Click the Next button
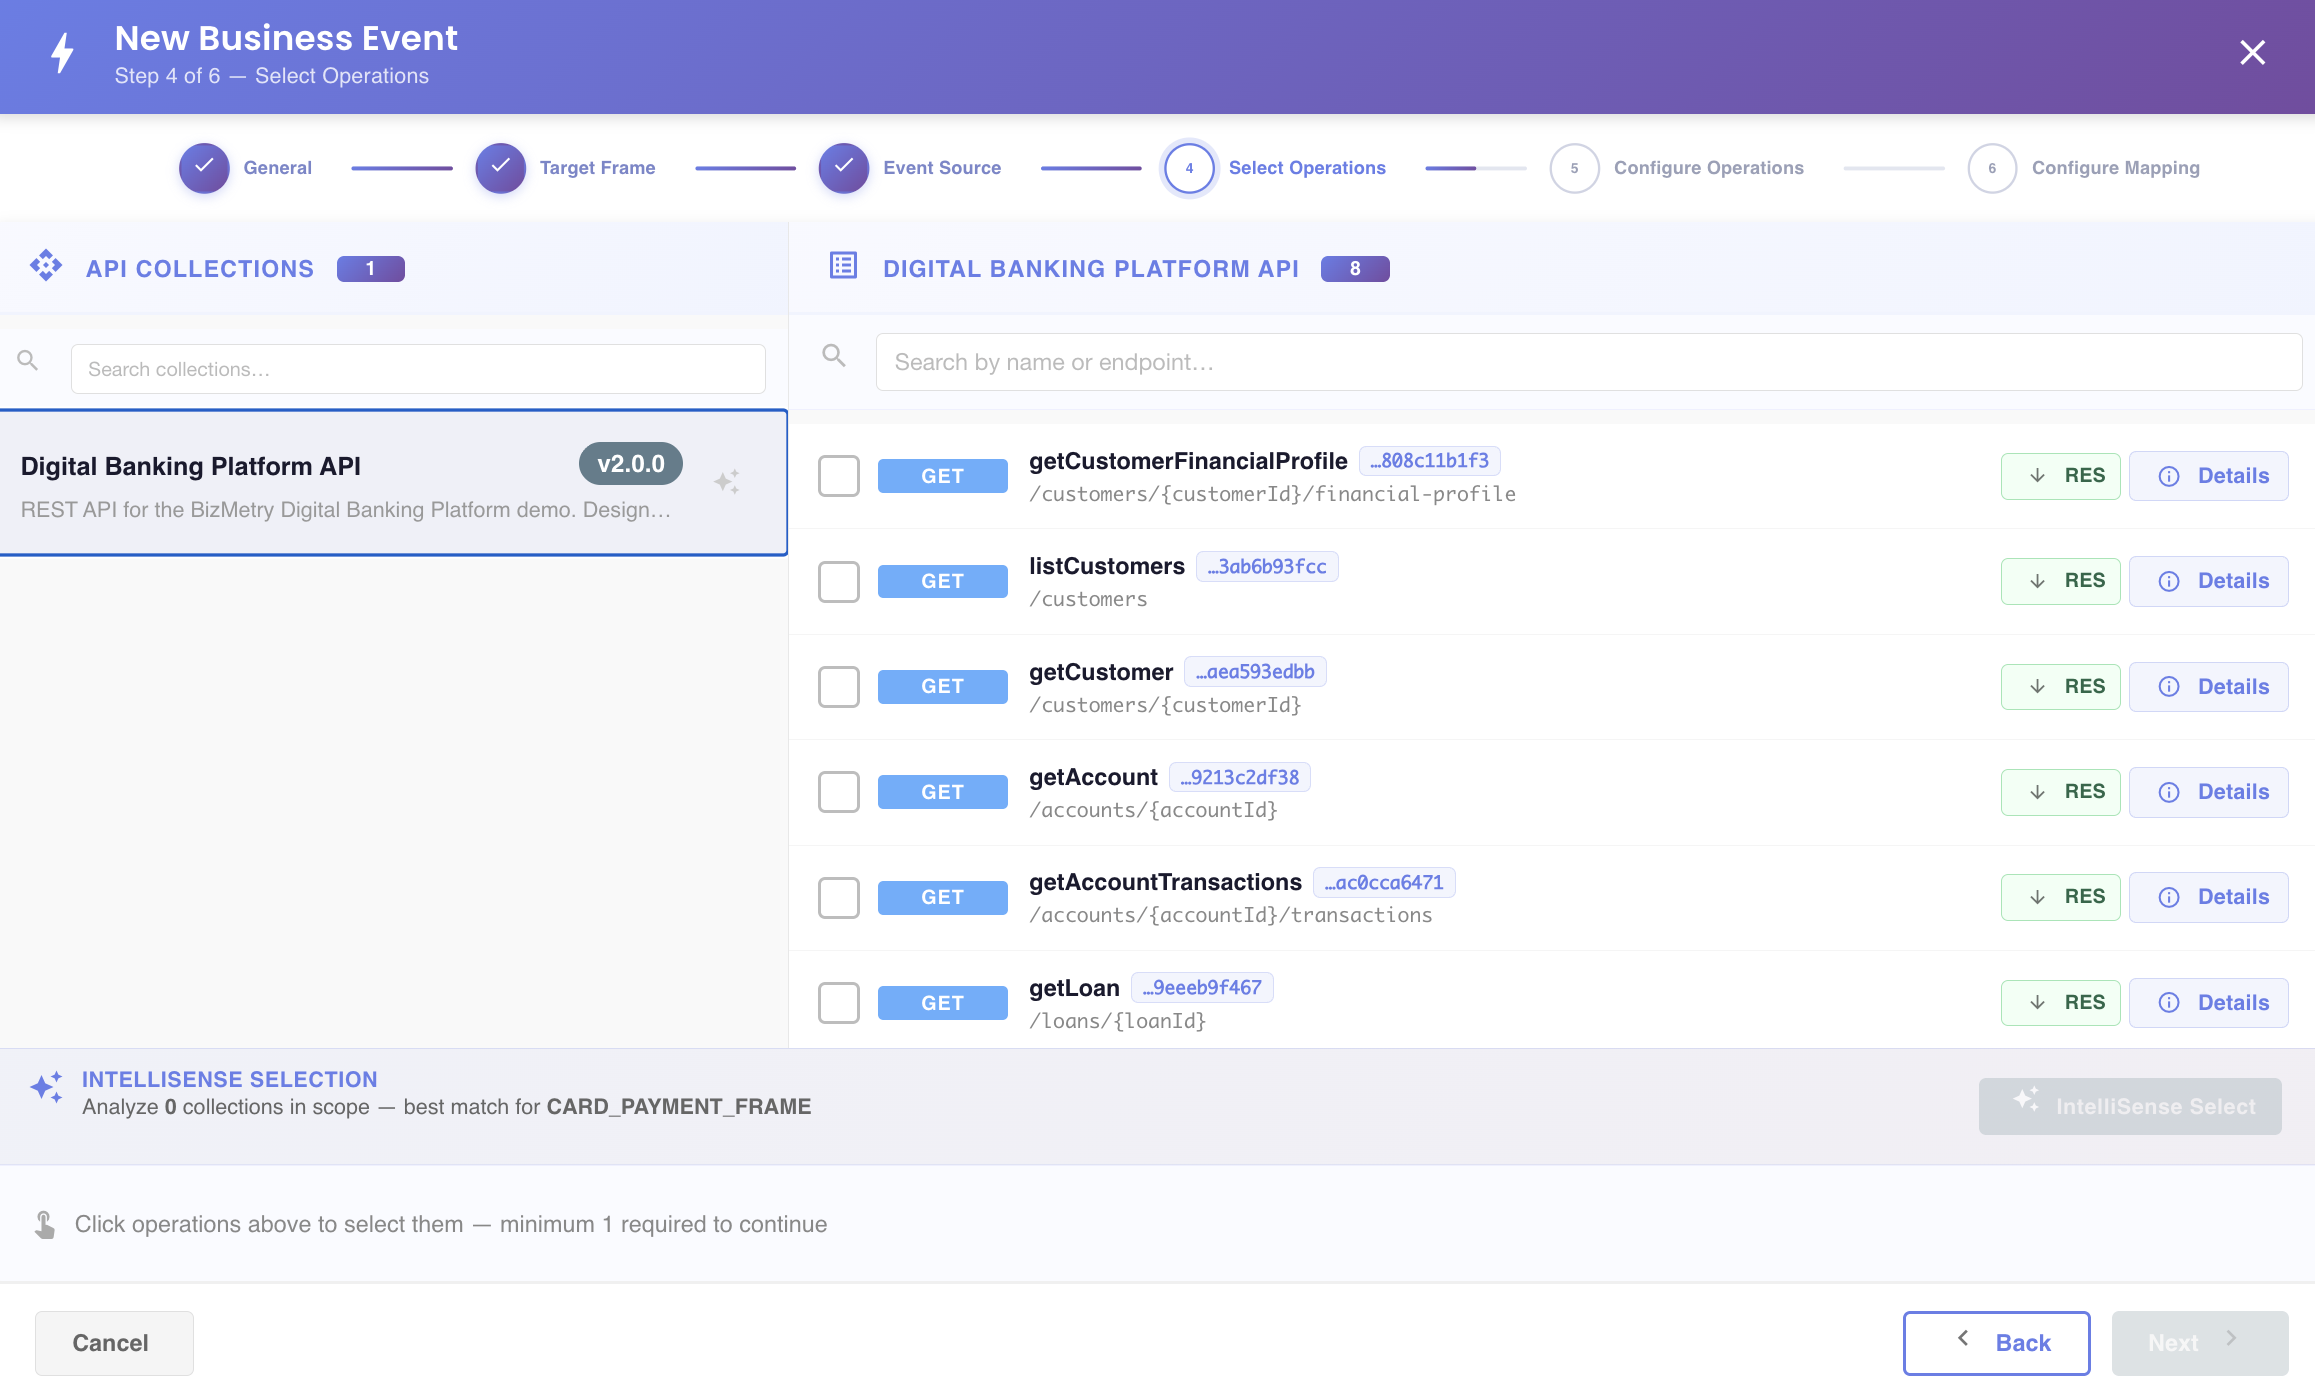 pyautogui.click(x=2200, y=1343)
